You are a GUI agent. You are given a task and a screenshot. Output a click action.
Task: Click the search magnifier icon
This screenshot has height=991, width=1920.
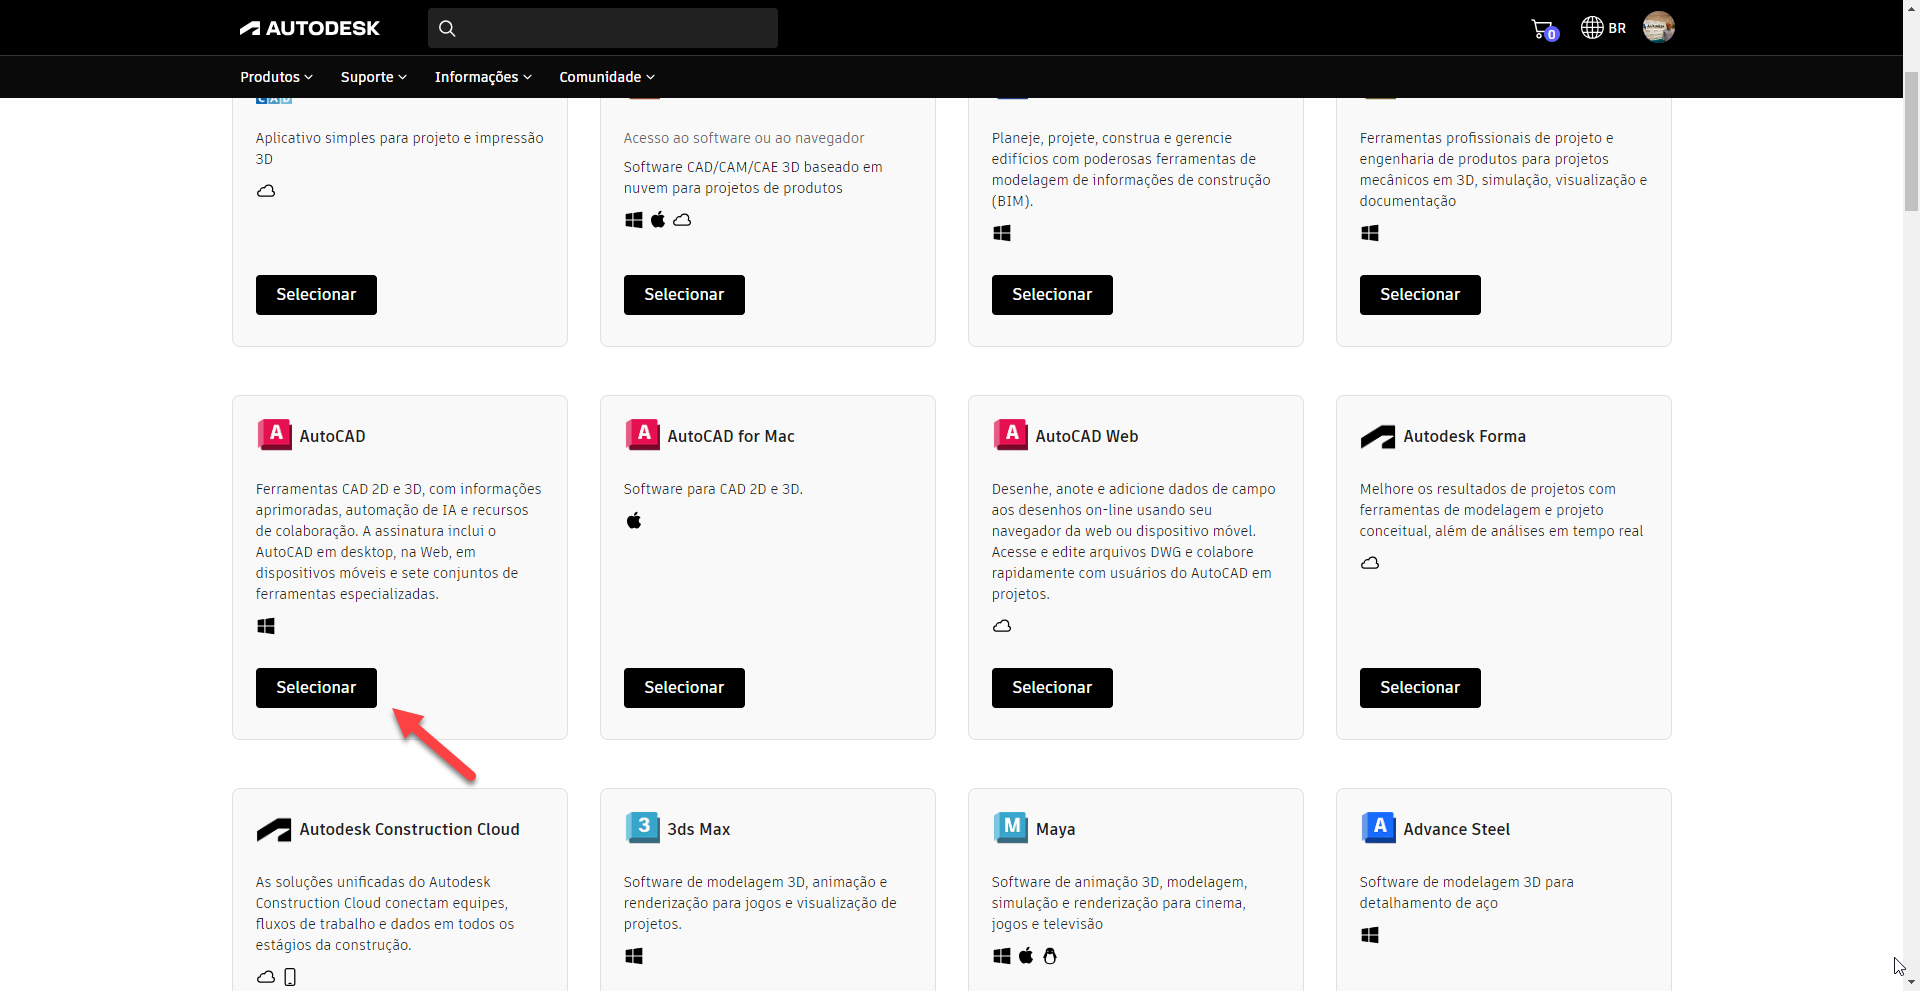click(447, 28)
